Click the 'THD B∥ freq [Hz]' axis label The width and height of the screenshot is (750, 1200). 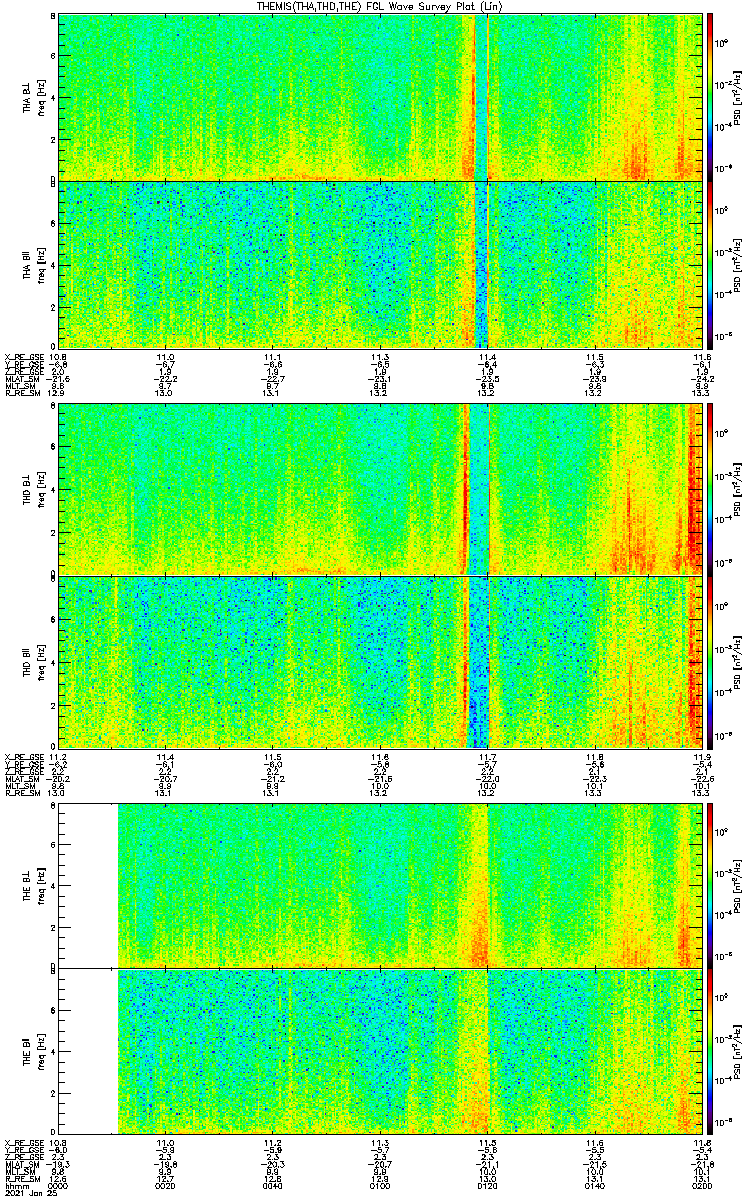click(x=33, y=661)
